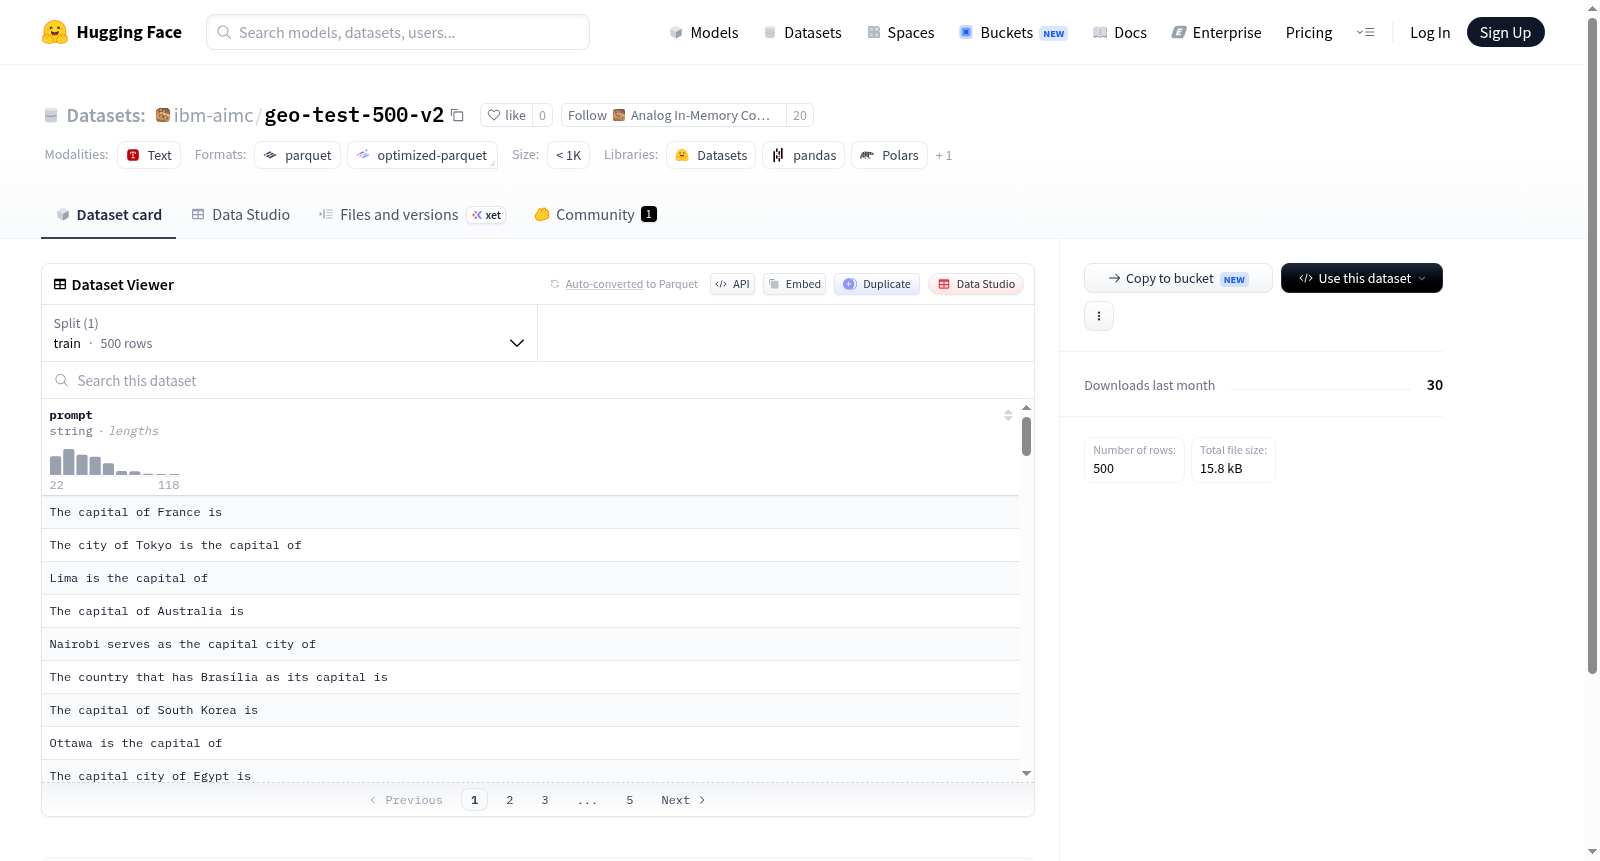
Task: Select the optimized-parquet format tag
Action: tap(422, 155)
